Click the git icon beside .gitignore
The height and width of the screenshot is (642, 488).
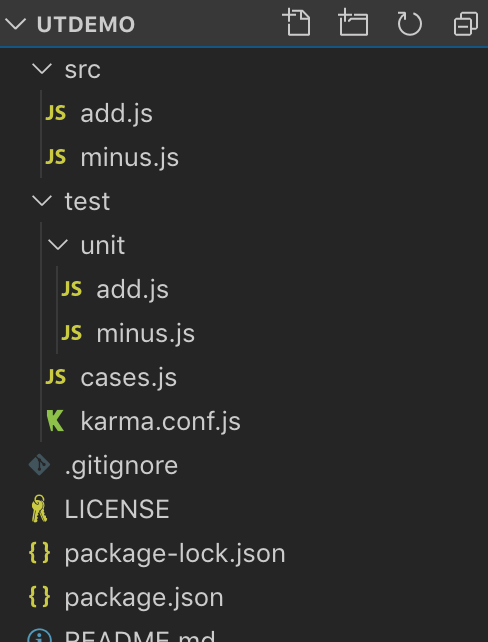[39, 465]
